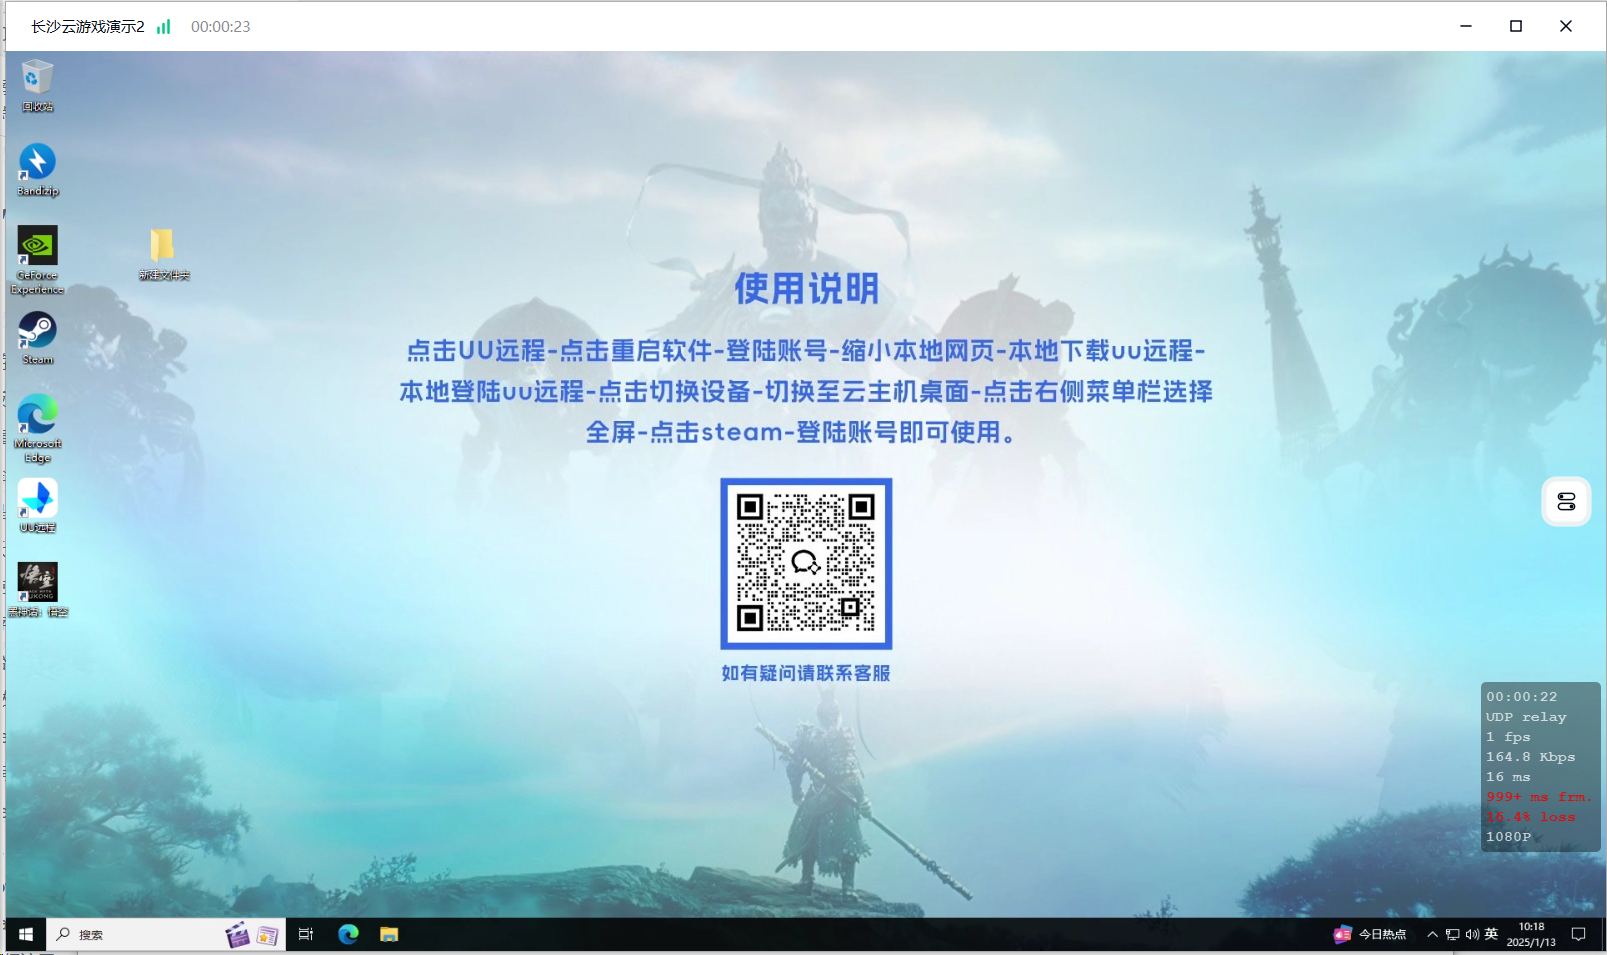
Task: Click the window title 长沙云游戏演示2
Action: tap(88, 27)
